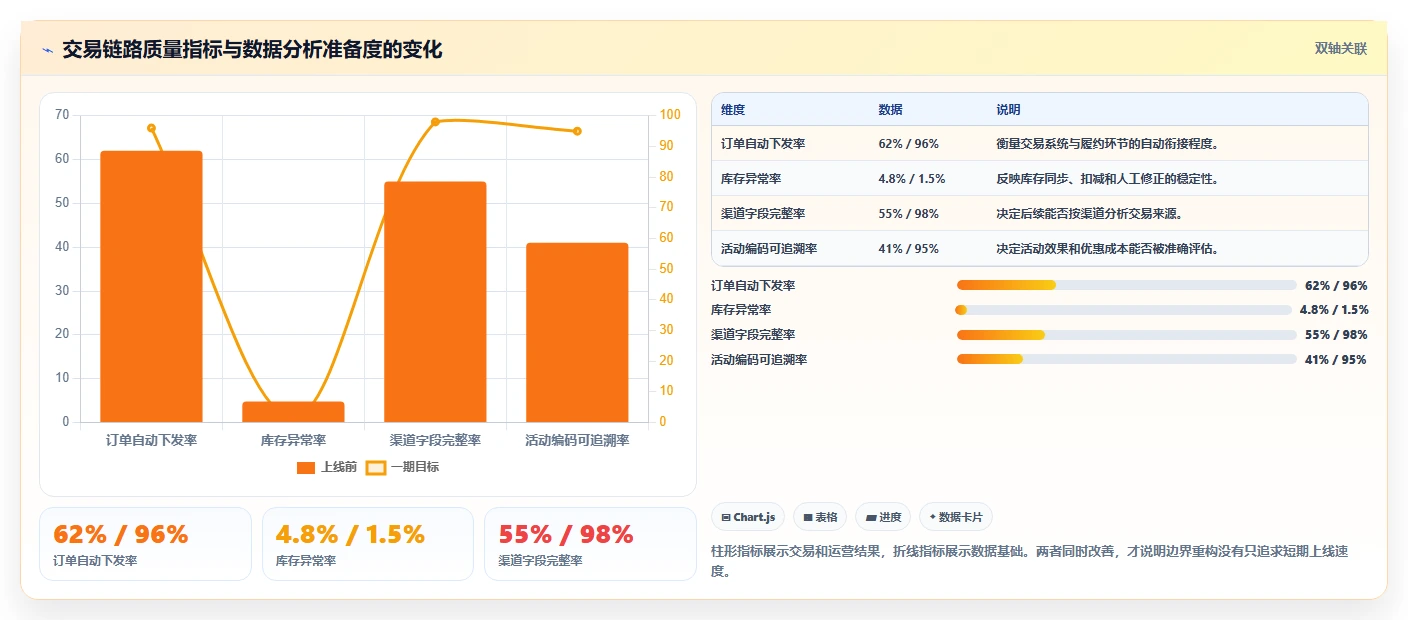Click the 双轴关联 badge in header
The image size is (1408, 620).
(1340, 48)
